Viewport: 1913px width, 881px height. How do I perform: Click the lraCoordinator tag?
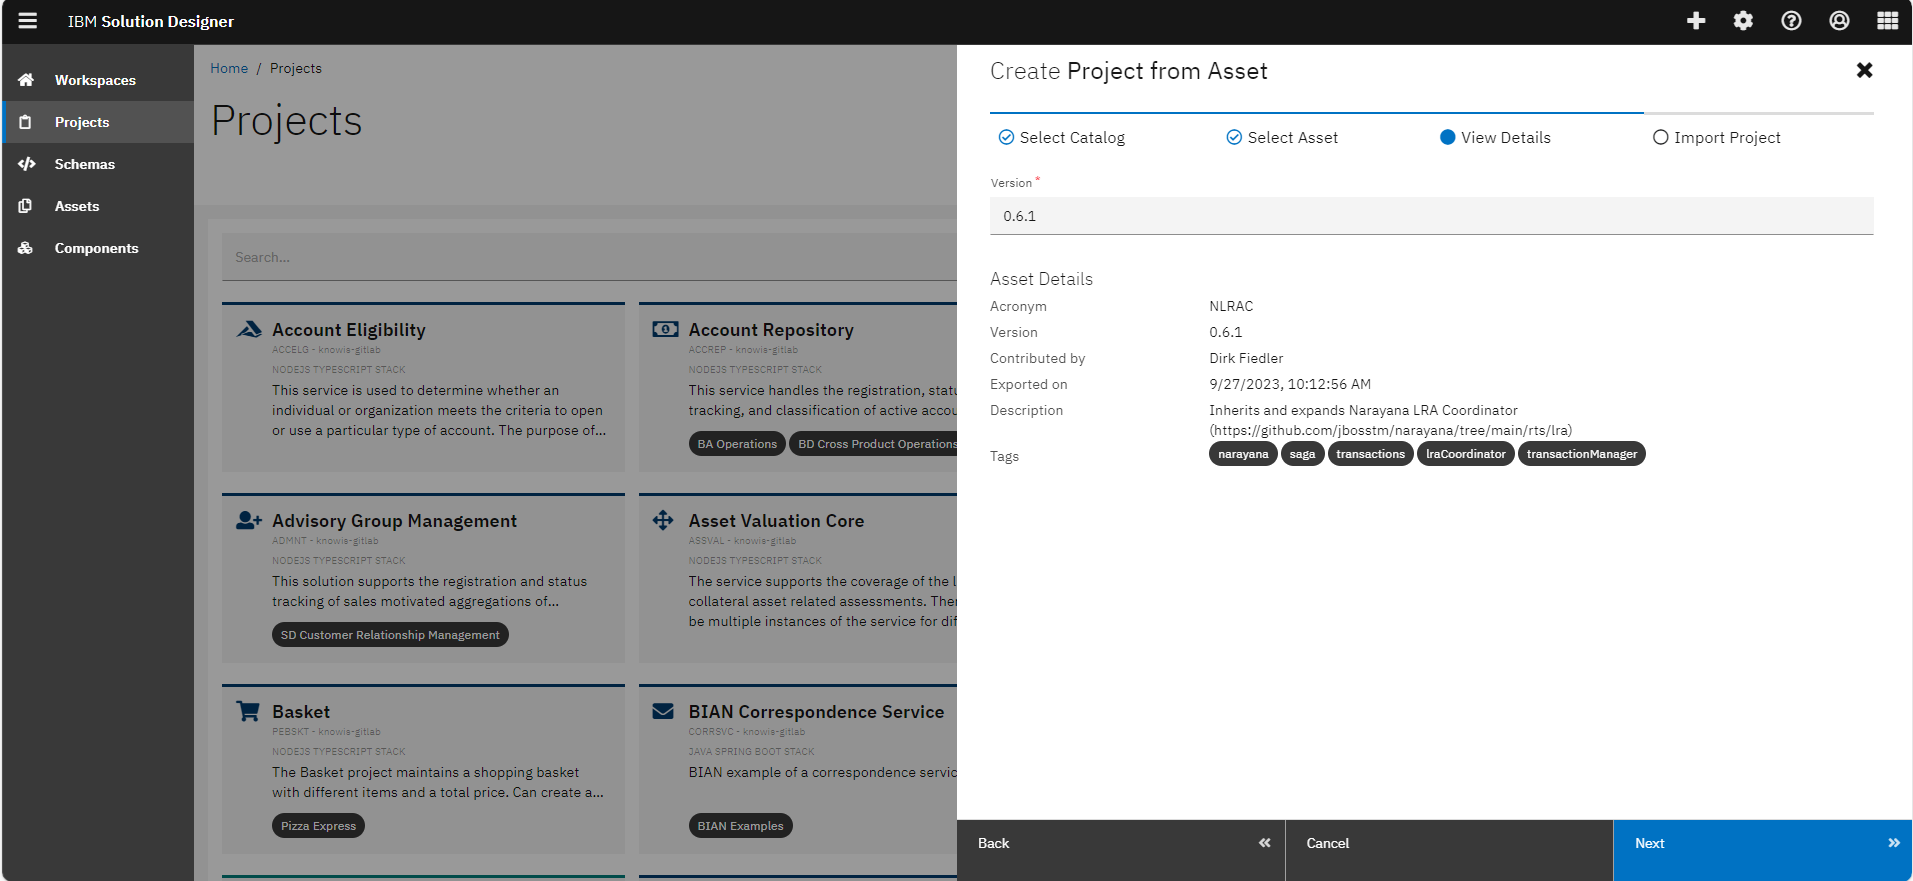click(1466, 454)
